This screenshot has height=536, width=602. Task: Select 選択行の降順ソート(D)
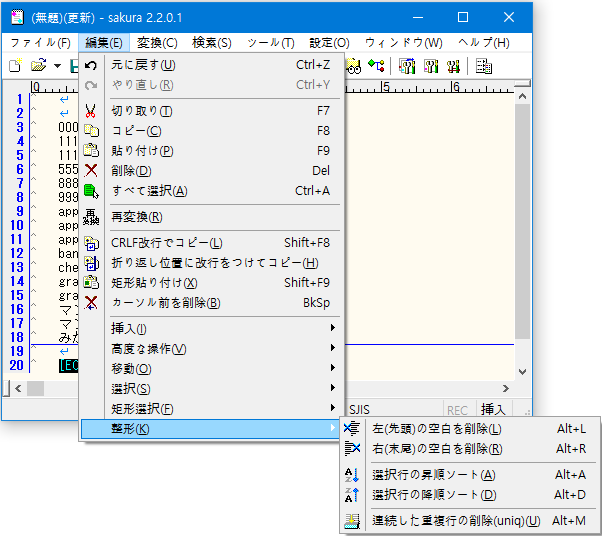point(470,495)
